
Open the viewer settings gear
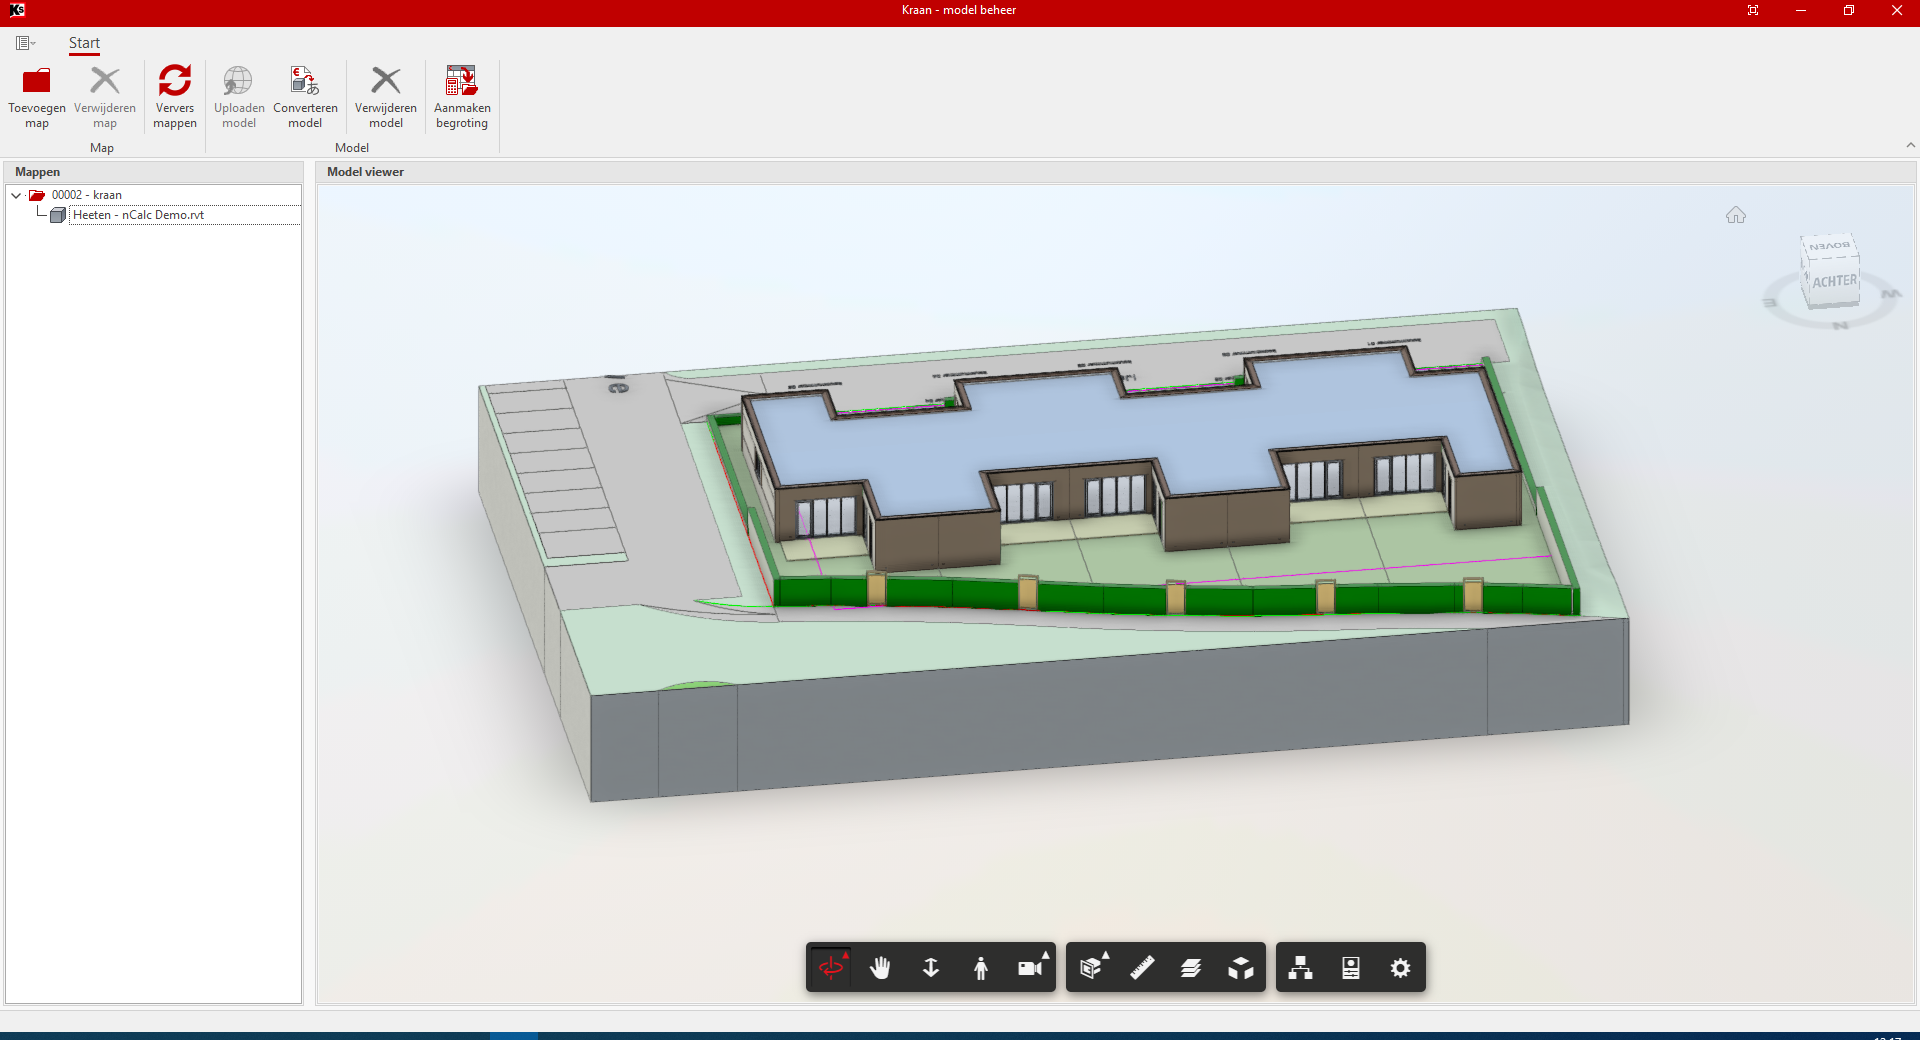coord(1400,968)
